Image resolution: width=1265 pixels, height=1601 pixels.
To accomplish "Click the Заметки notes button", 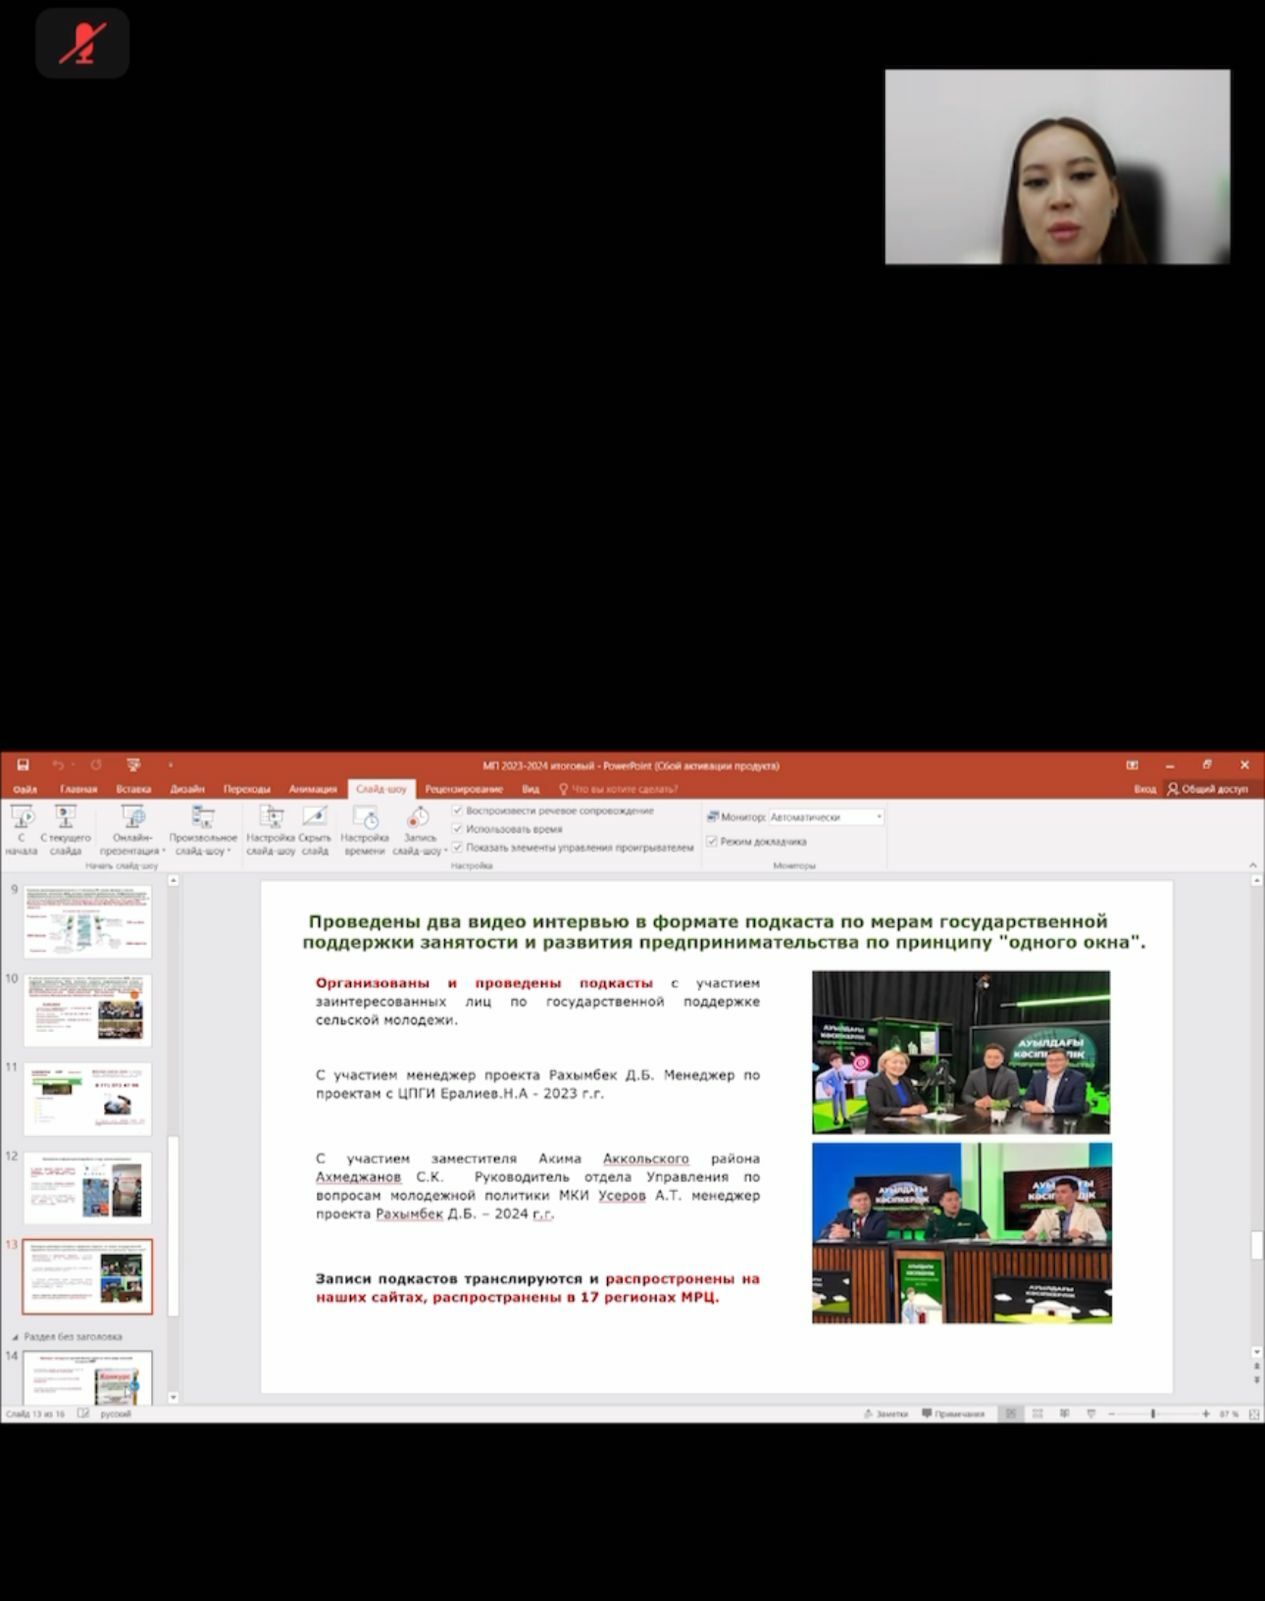I will coord(886,1414).
